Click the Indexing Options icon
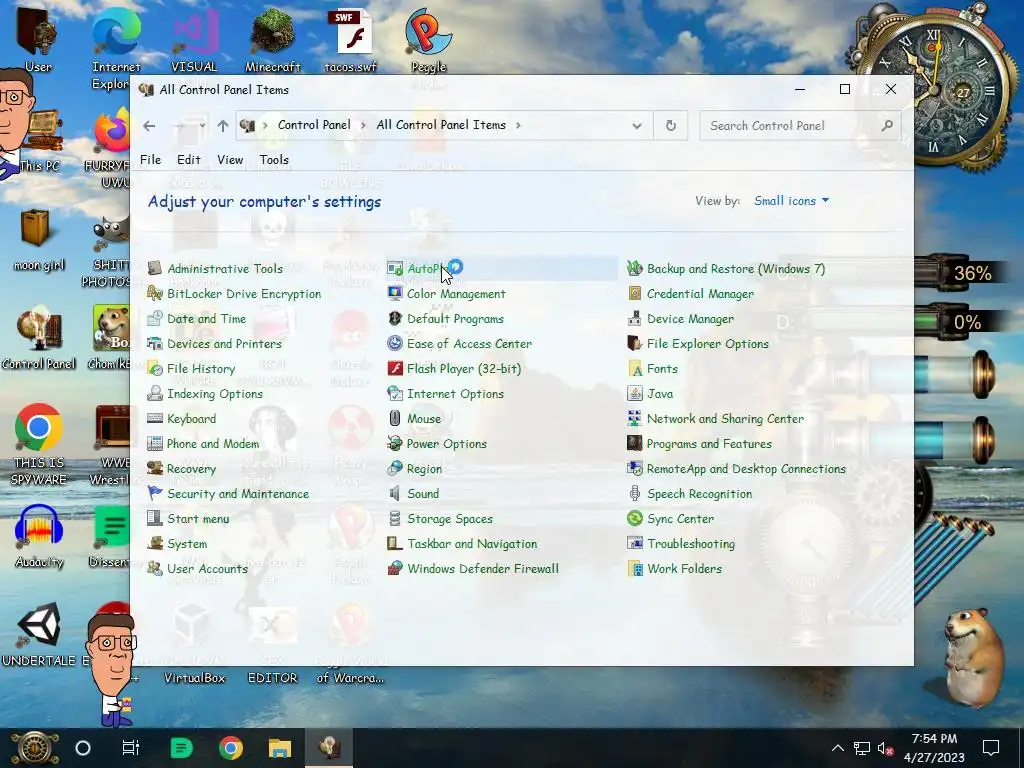1024x768 pixels. pos(155,393)
